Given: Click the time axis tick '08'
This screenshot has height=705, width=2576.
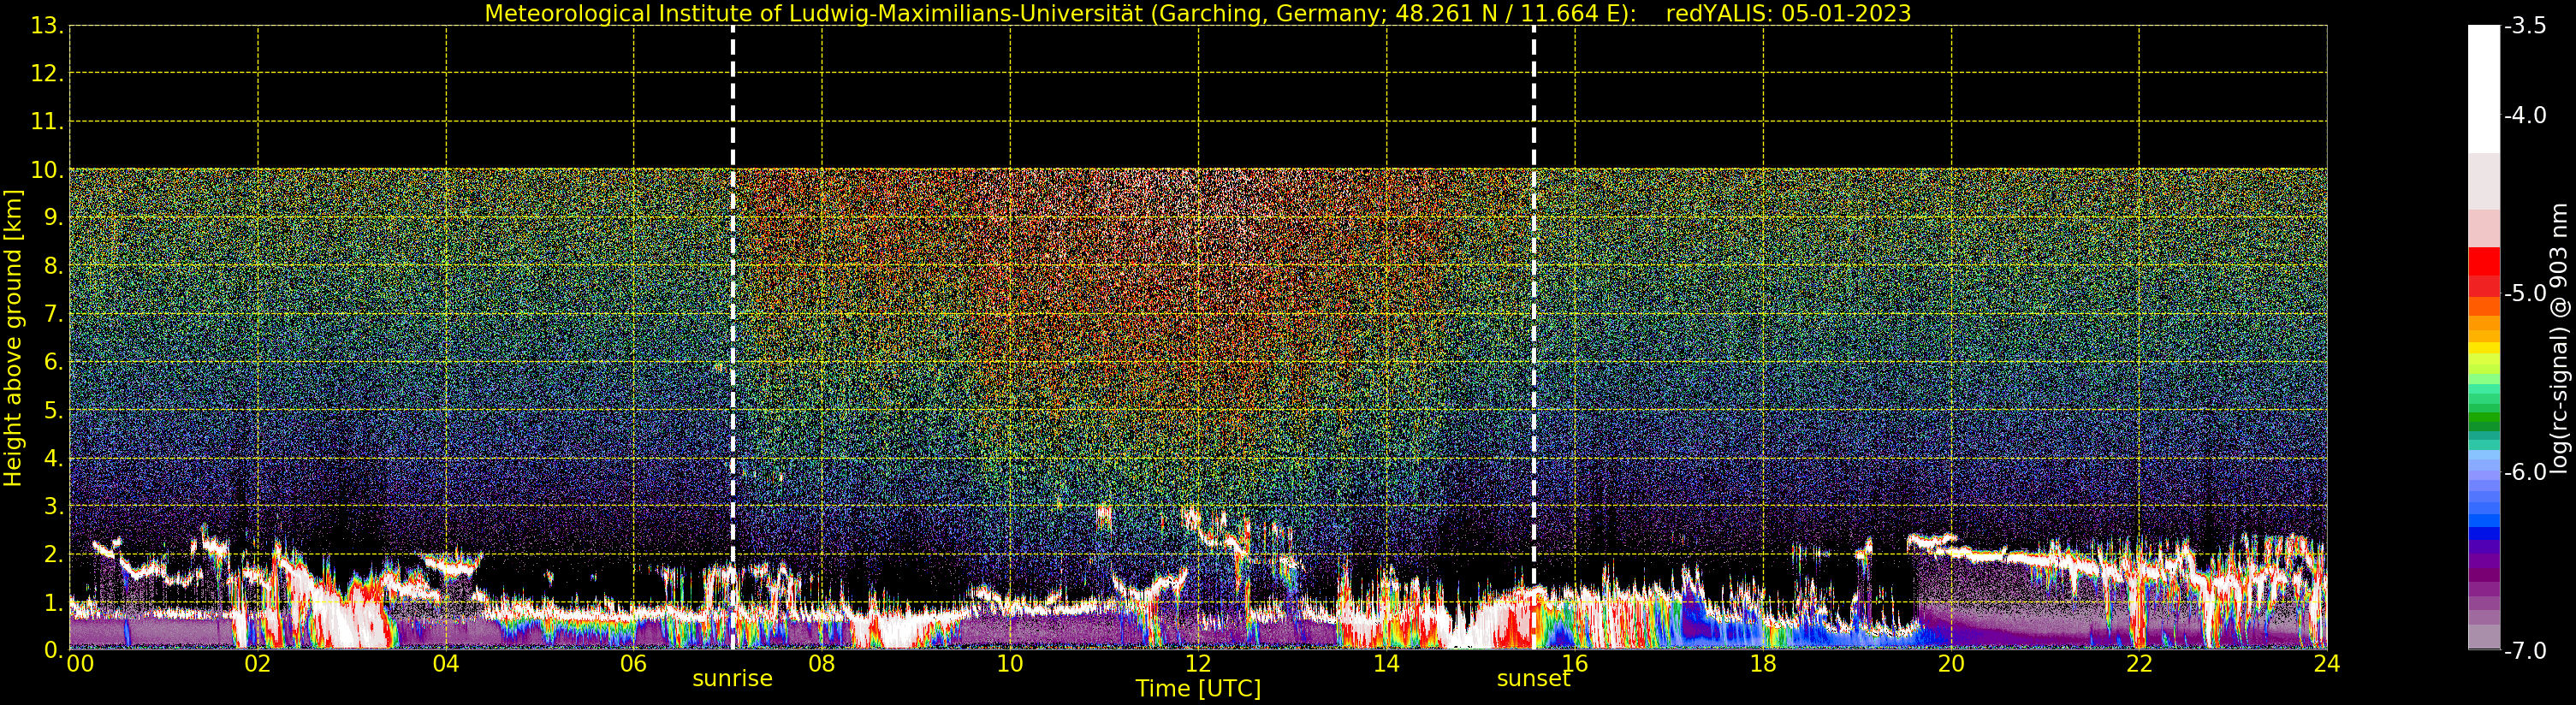Looking at the screenshot, I should point(821,663).
